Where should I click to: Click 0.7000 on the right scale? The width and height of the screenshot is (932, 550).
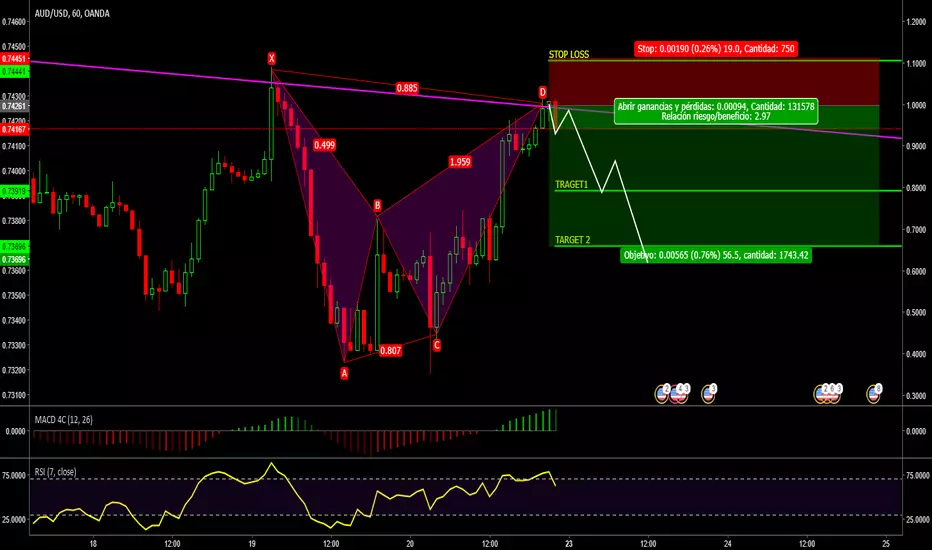pos(916,230)
